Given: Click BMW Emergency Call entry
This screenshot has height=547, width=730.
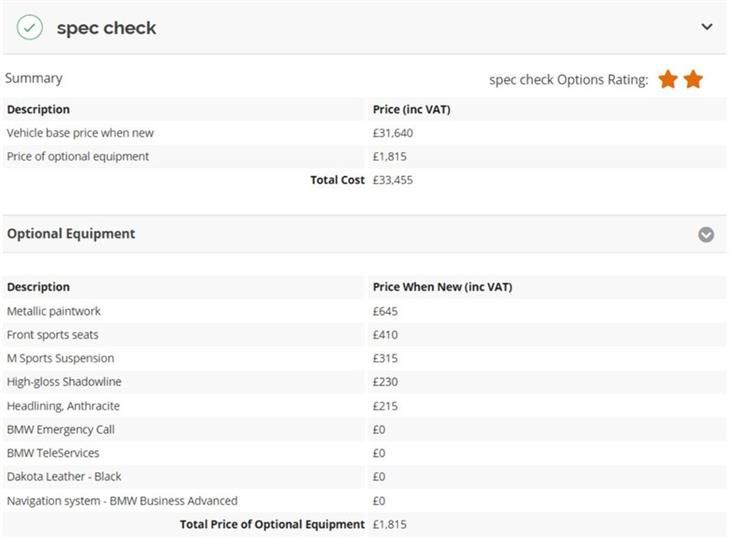Looking at the screenshot, I should pyautogui.click(x=61, y=430).
